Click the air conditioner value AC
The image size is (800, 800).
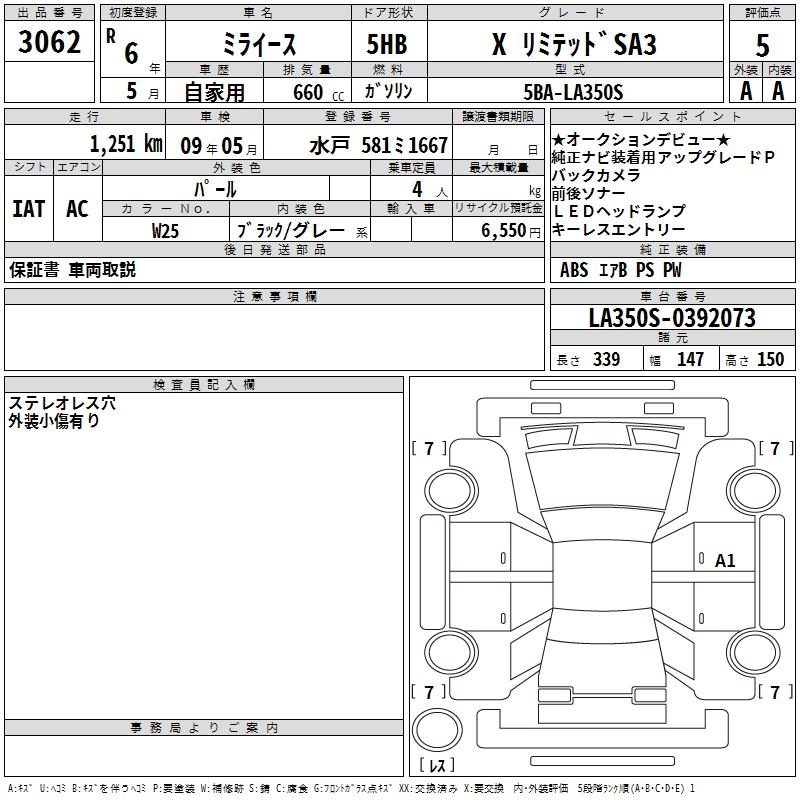(77, 209)
